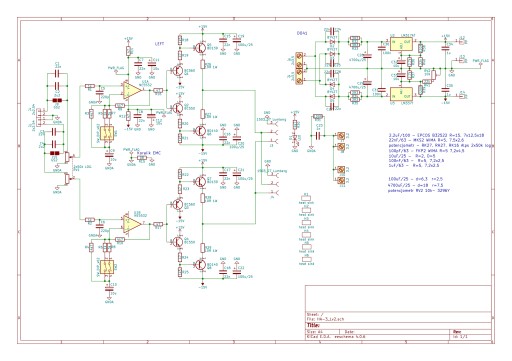Select the LED symbol under the +15V resistor
Screen dimensions: 512x361
[295, 139]
